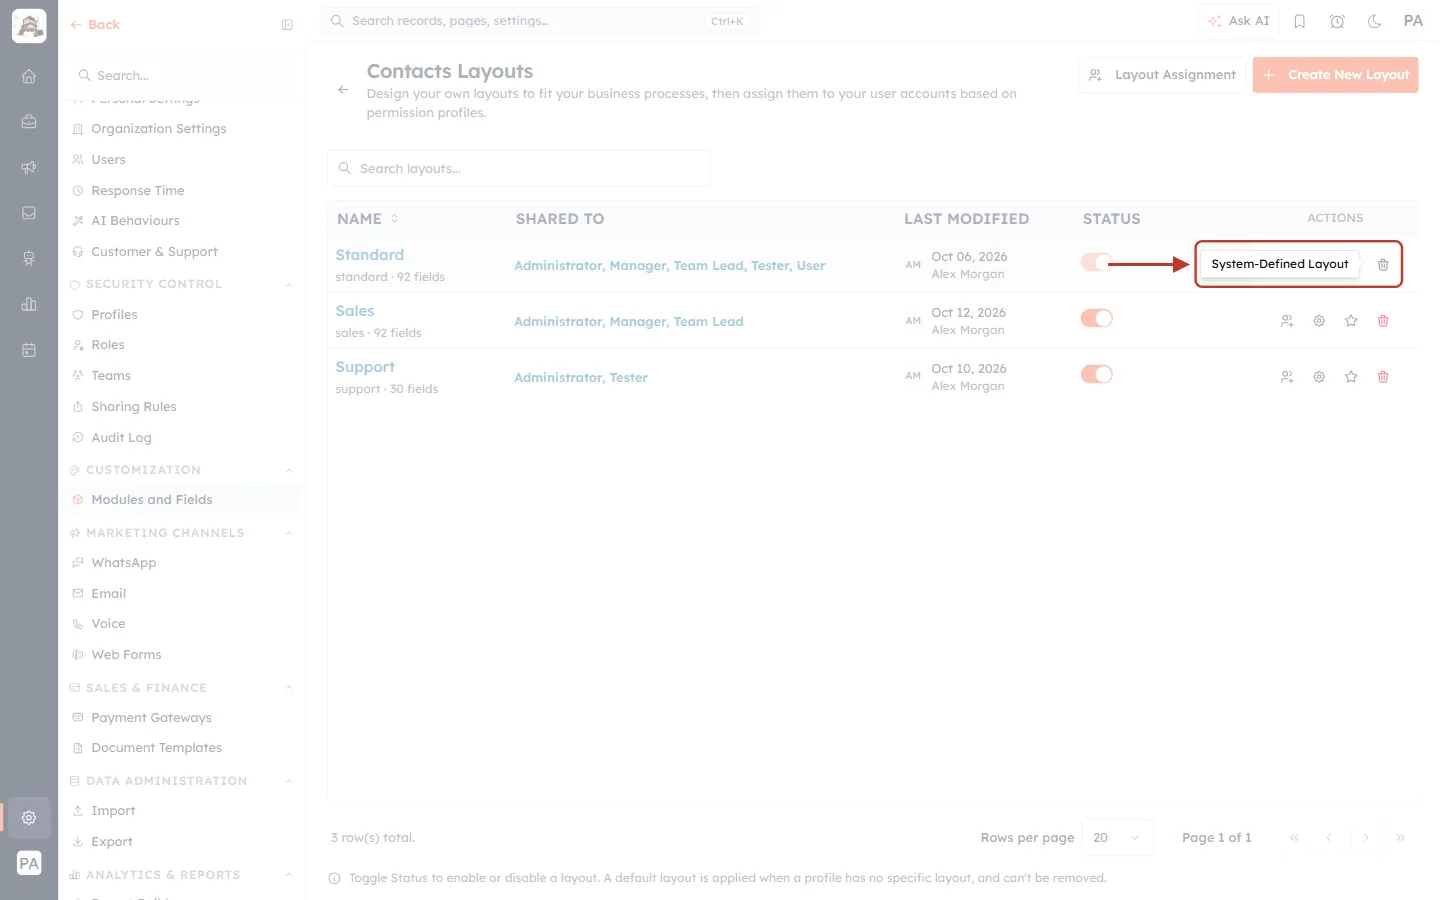Click the Search layouts input field
1440x900 pixels.
click(519, 168)
